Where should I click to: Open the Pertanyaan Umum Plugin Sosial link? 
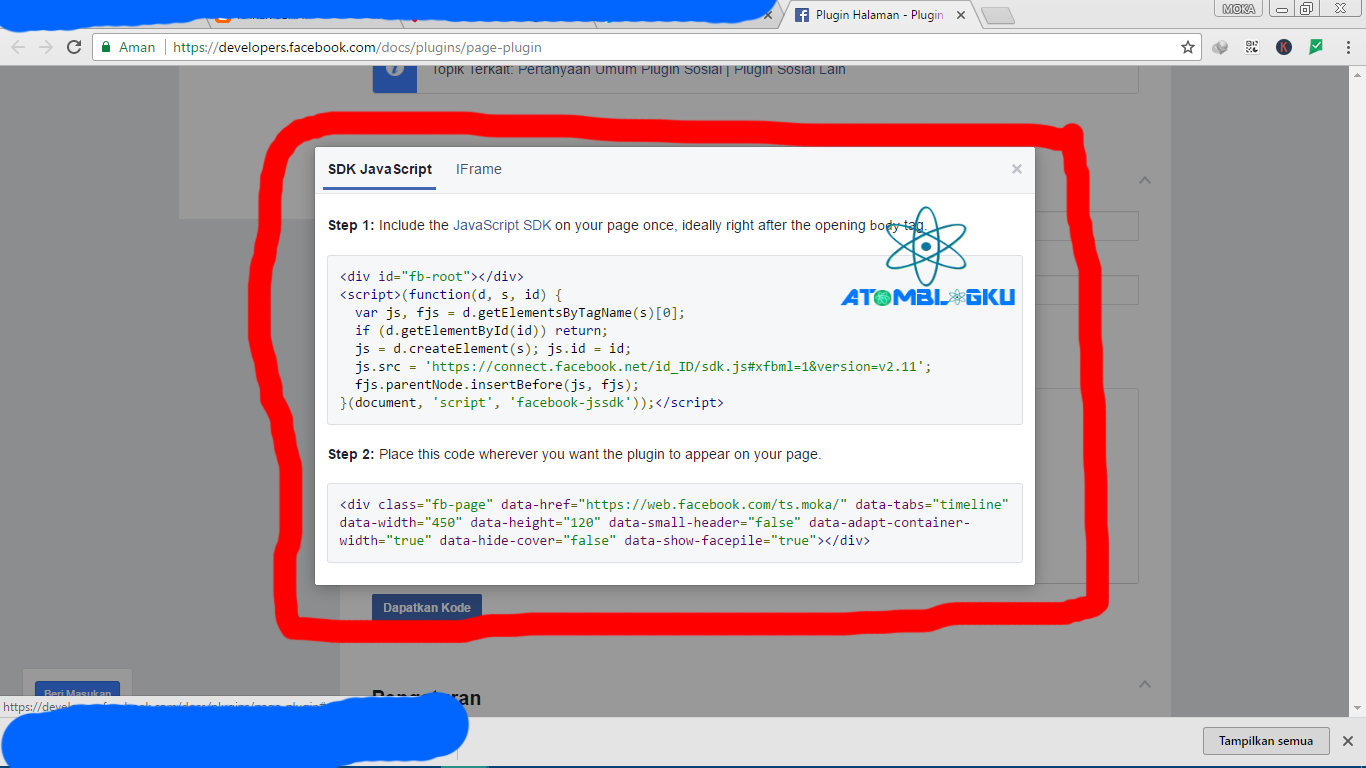(x=622, y=70)
